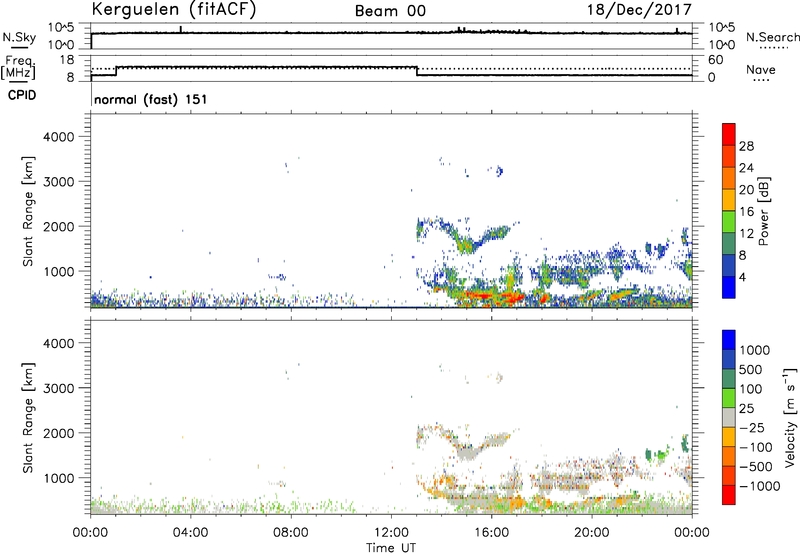
Task: Click the N.Search legend label
Action: point(772,37)
